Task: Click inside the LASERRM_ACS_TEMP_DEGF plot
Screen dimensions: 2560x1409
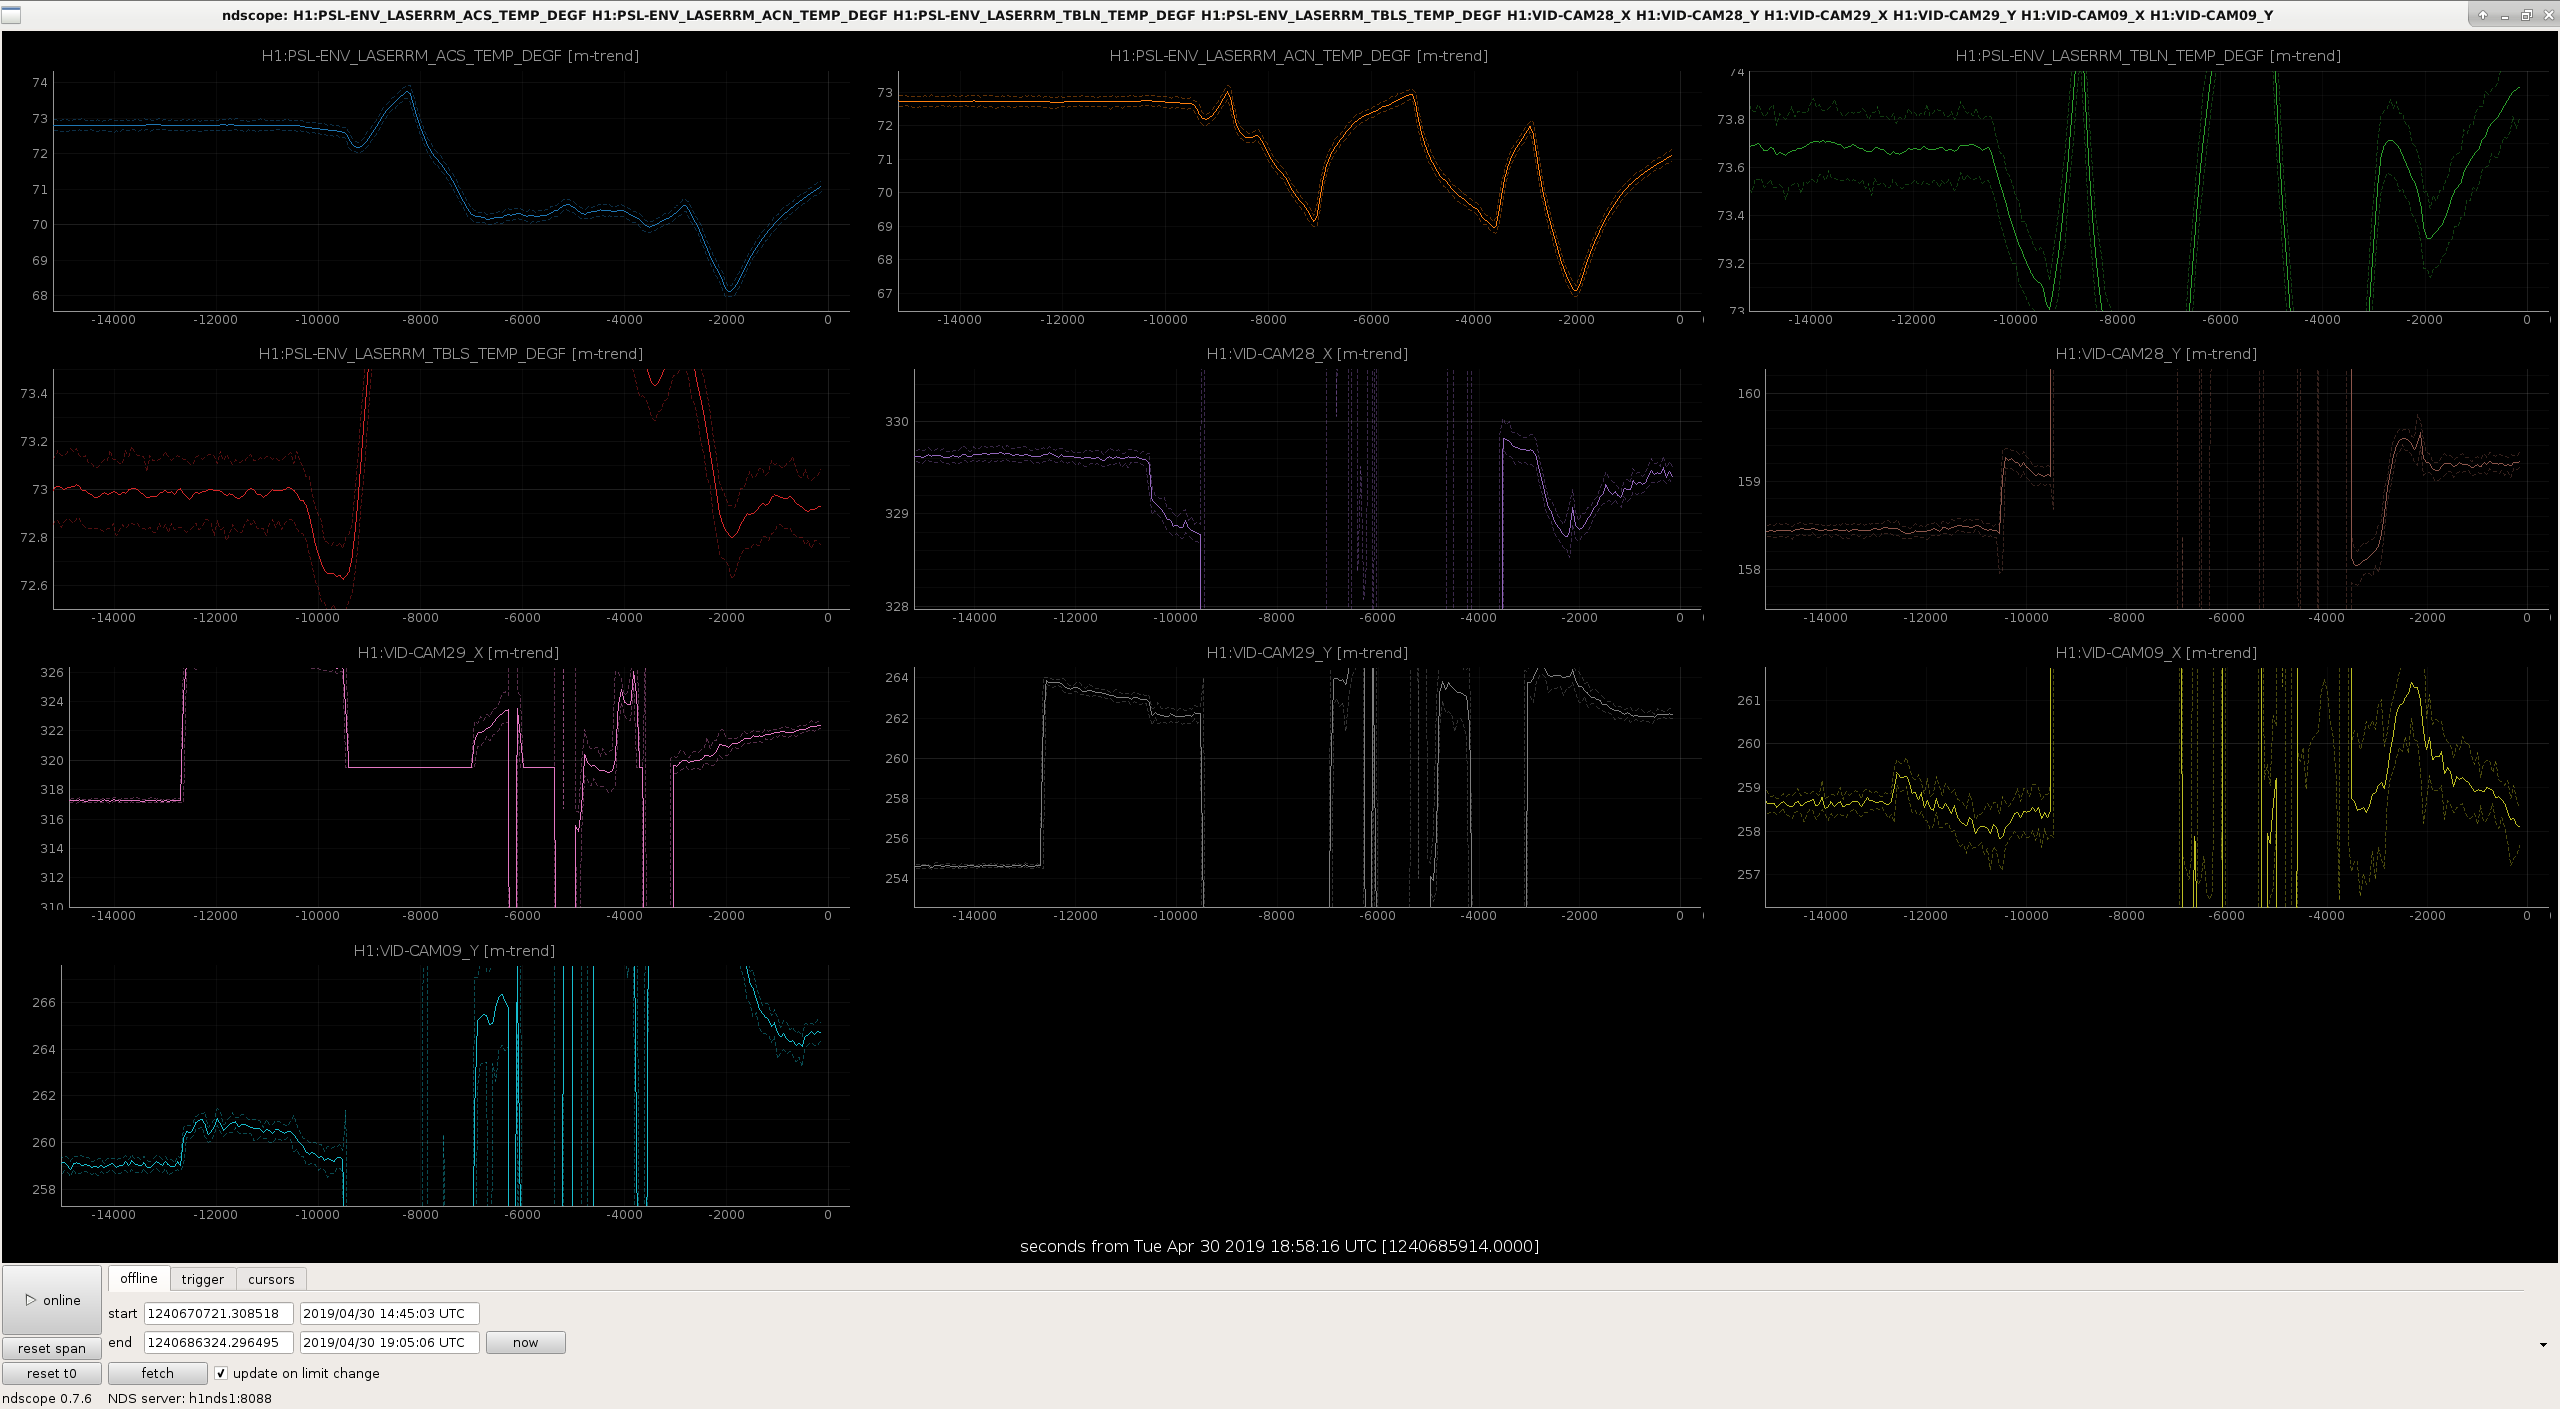Action: point(451,190)
